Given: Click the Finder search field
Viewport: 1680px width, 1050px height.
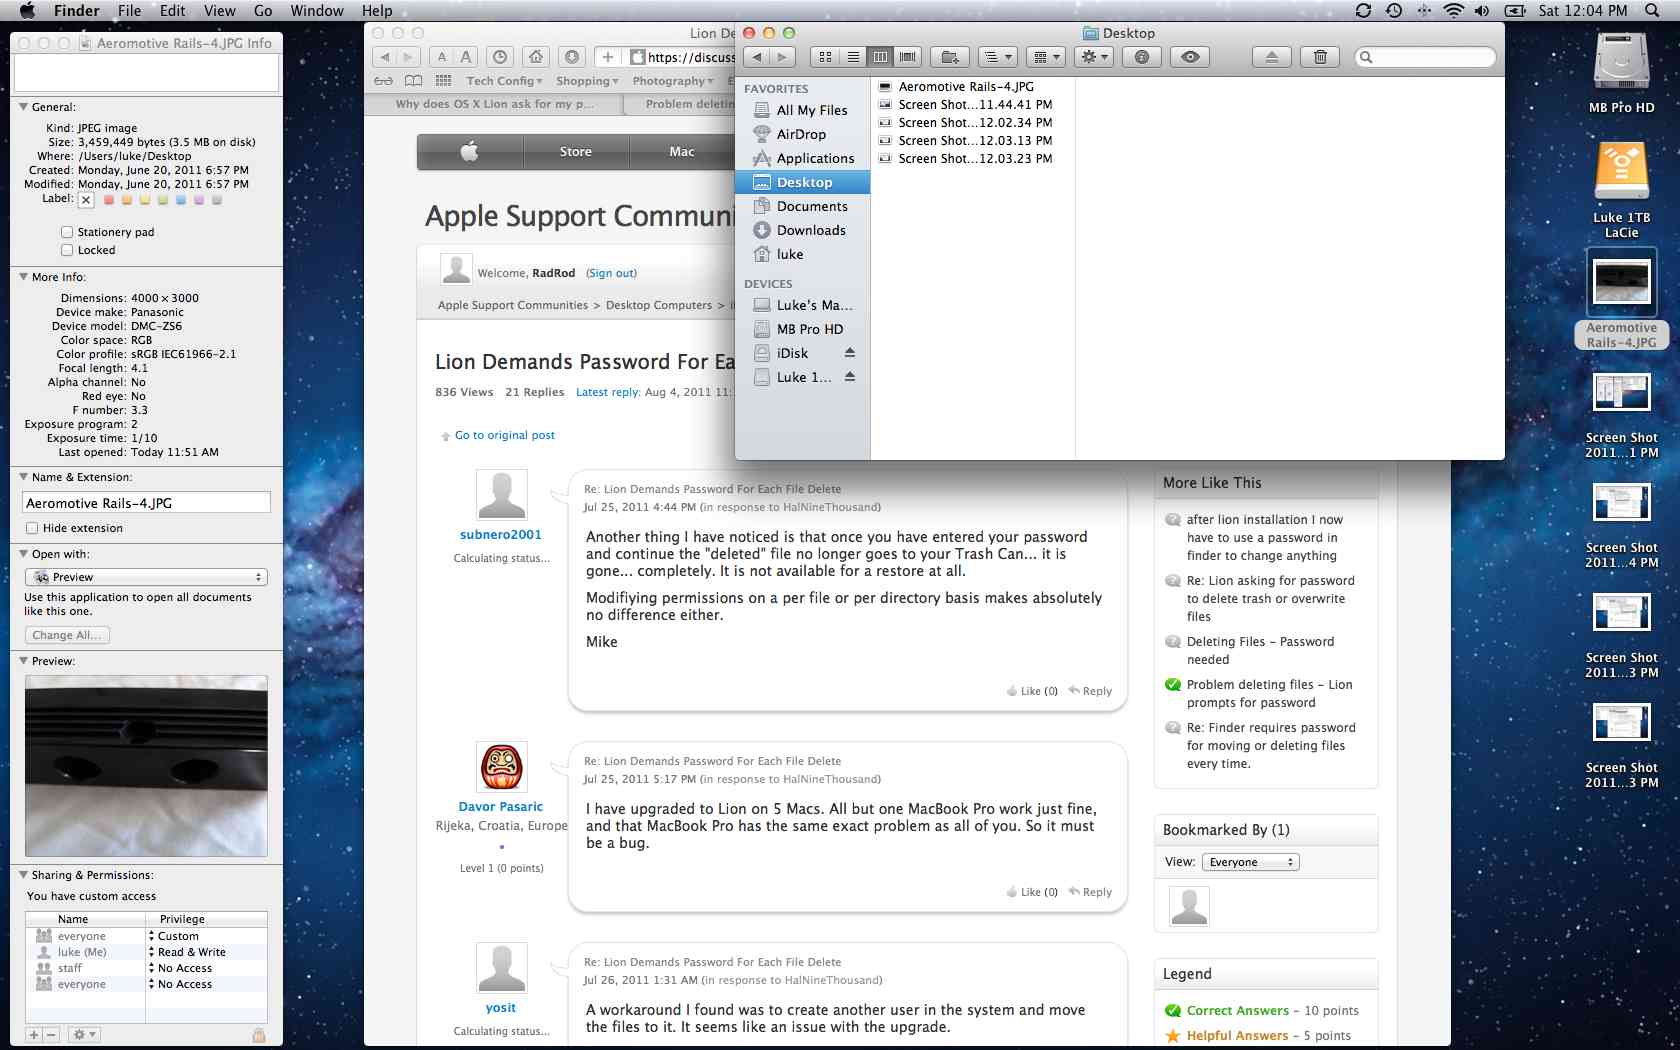Looking at the screenshot, I should tap(1425, 57).
